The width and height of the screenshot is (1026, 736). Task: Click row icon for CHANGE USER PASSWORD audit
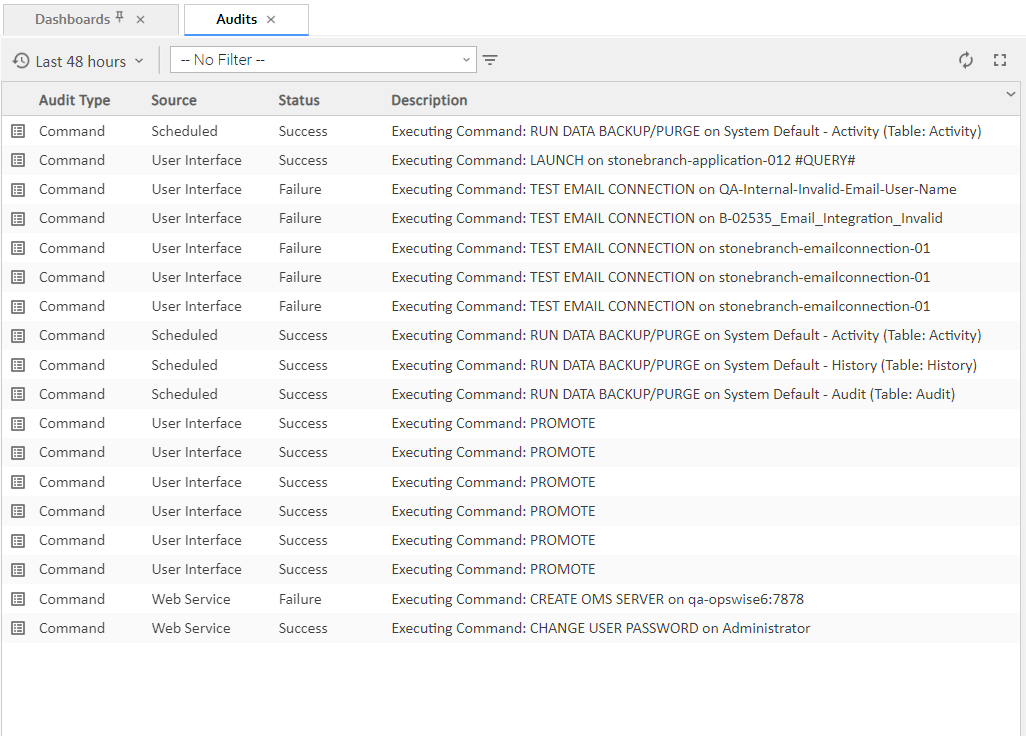point(18,628)
